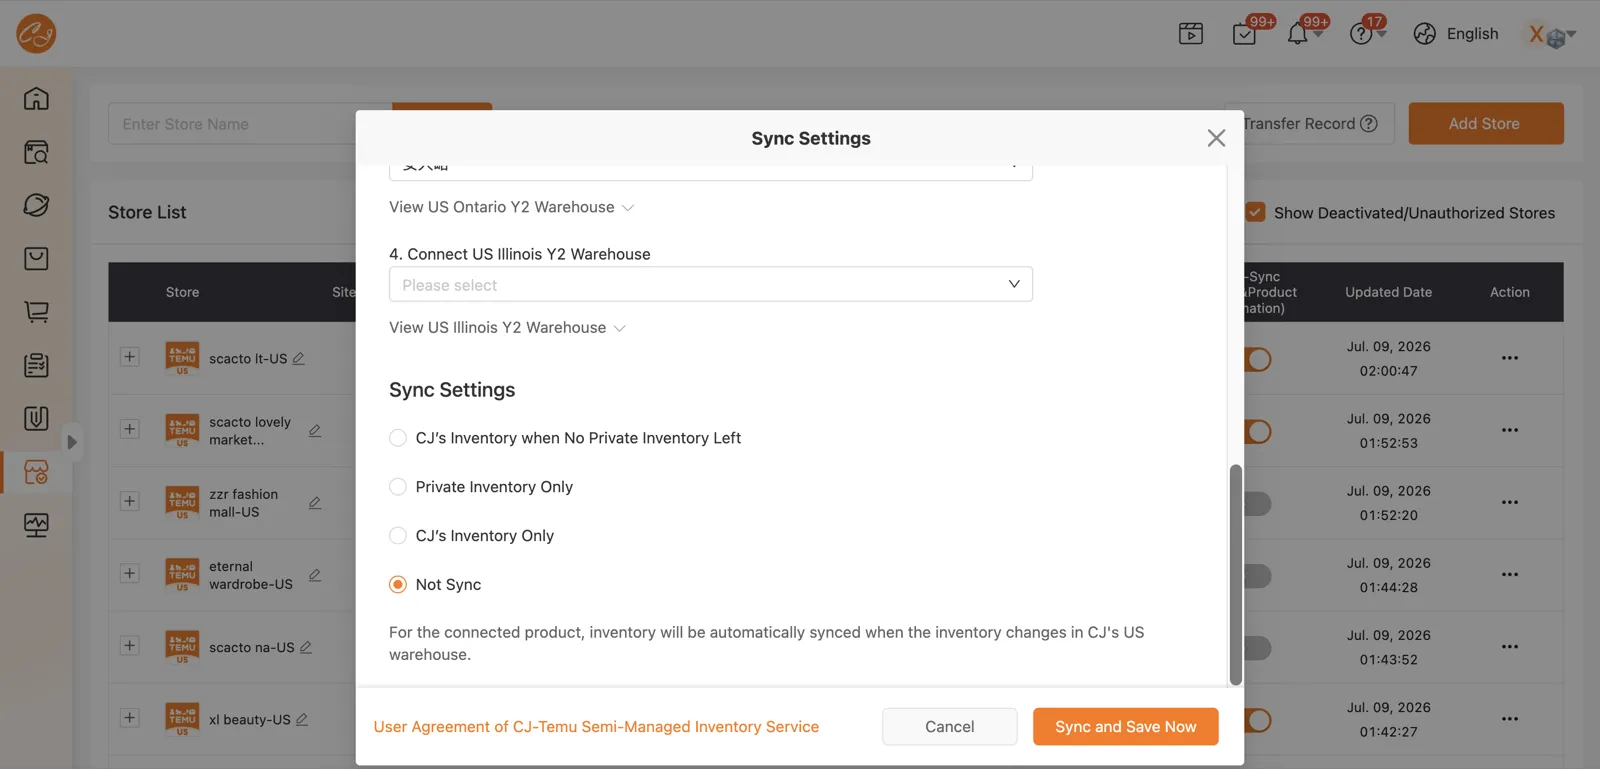The image size is (1600, 769).
Task: Open the task checklist icon with 99+ badge
Action: point(1245,34)
